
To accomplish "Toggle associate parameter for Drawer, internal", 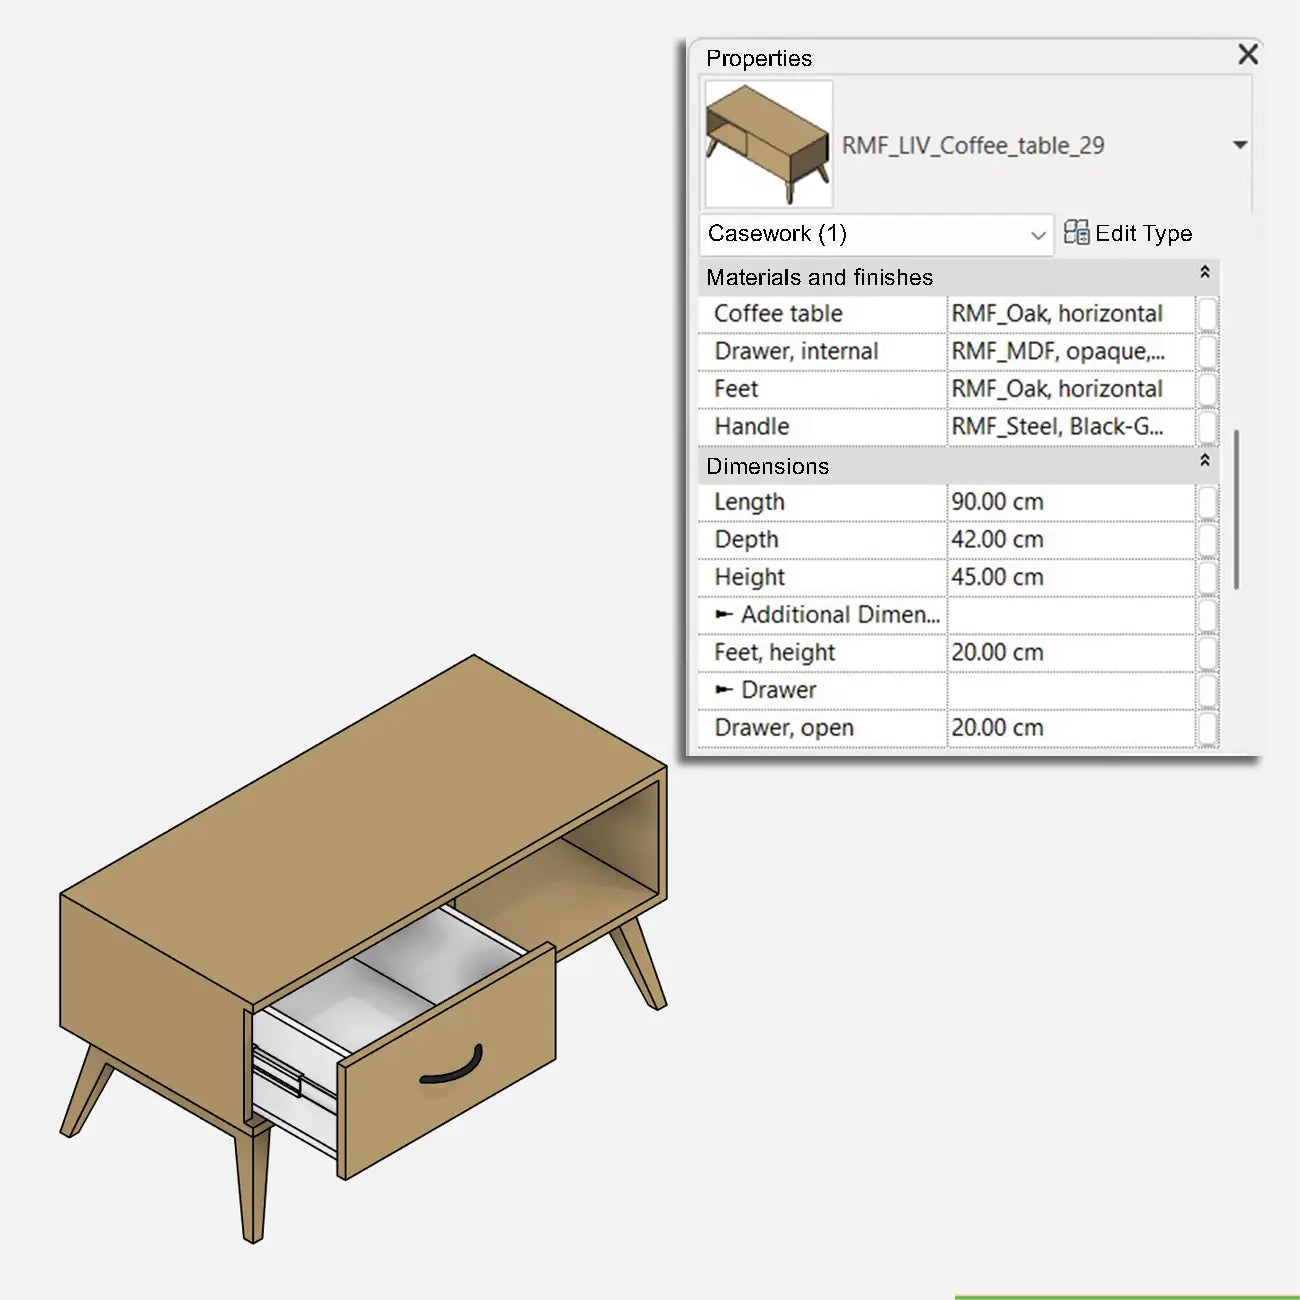I will click(x=1207, y=351).
